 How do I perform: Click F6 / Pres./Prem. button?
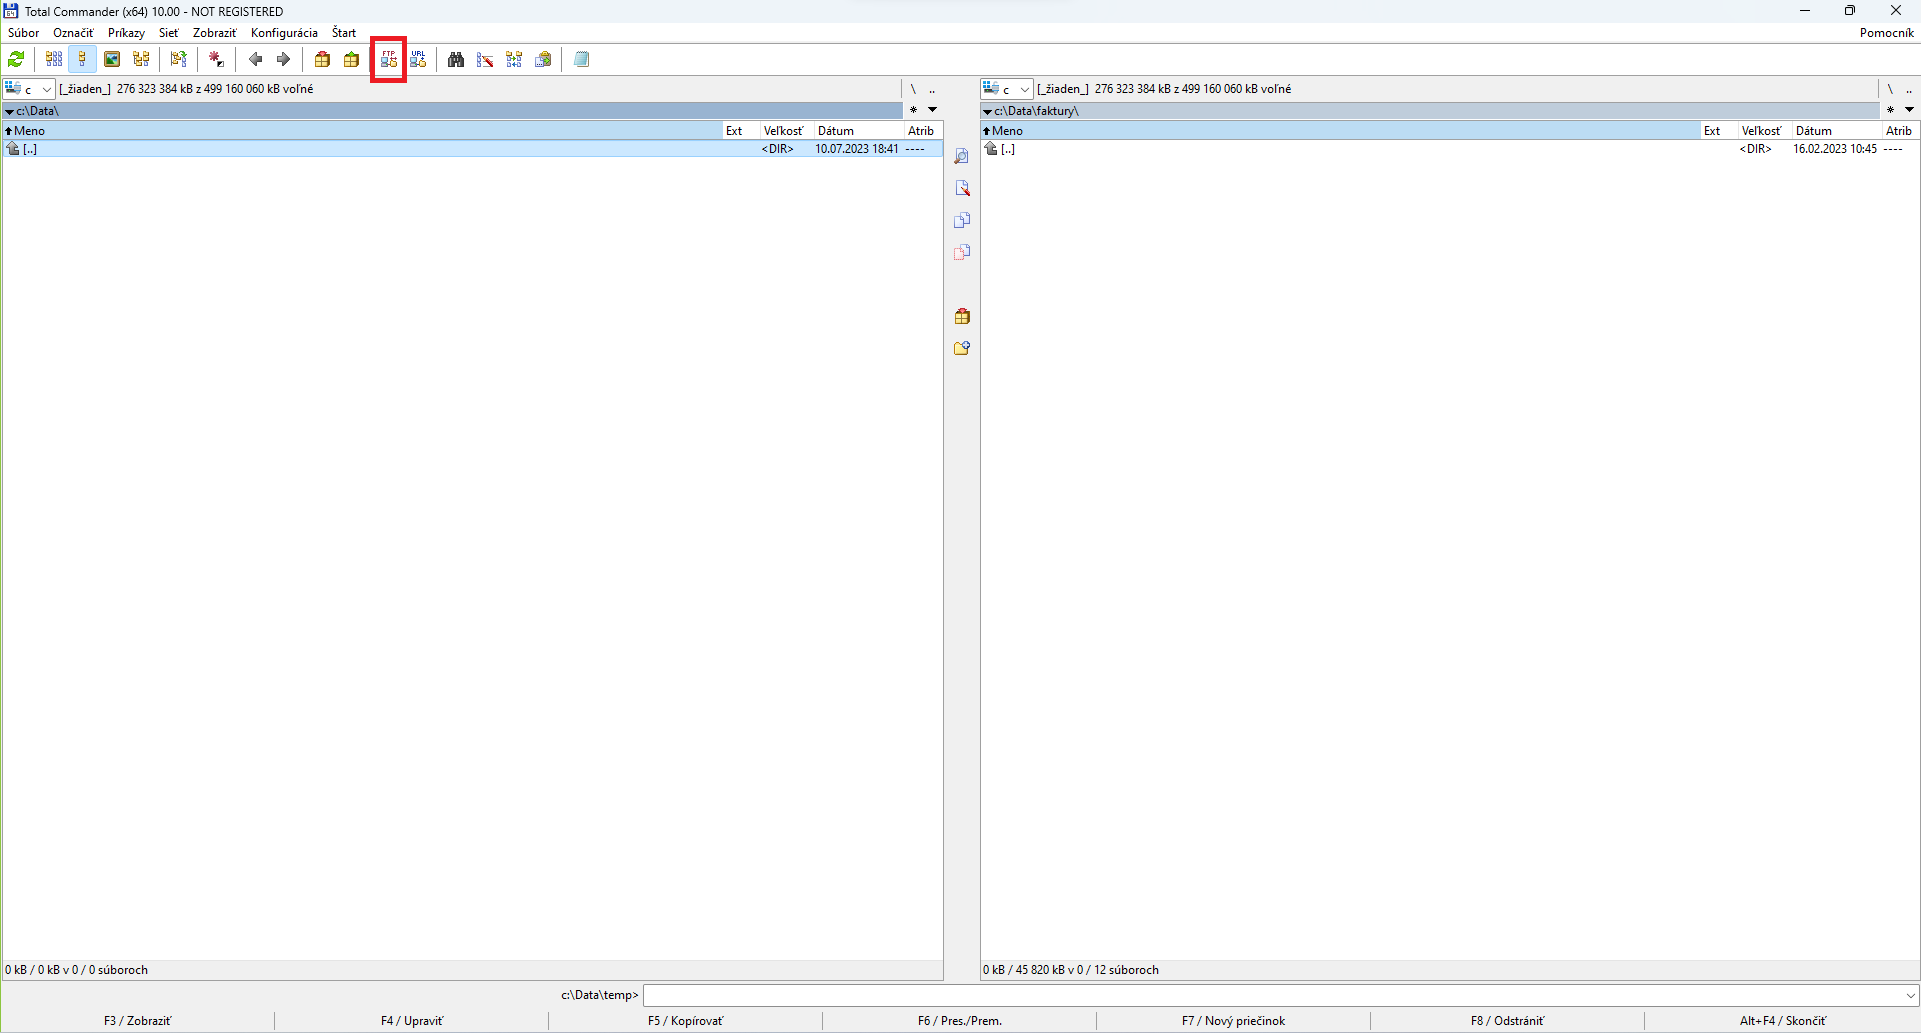coord(960,1021)
